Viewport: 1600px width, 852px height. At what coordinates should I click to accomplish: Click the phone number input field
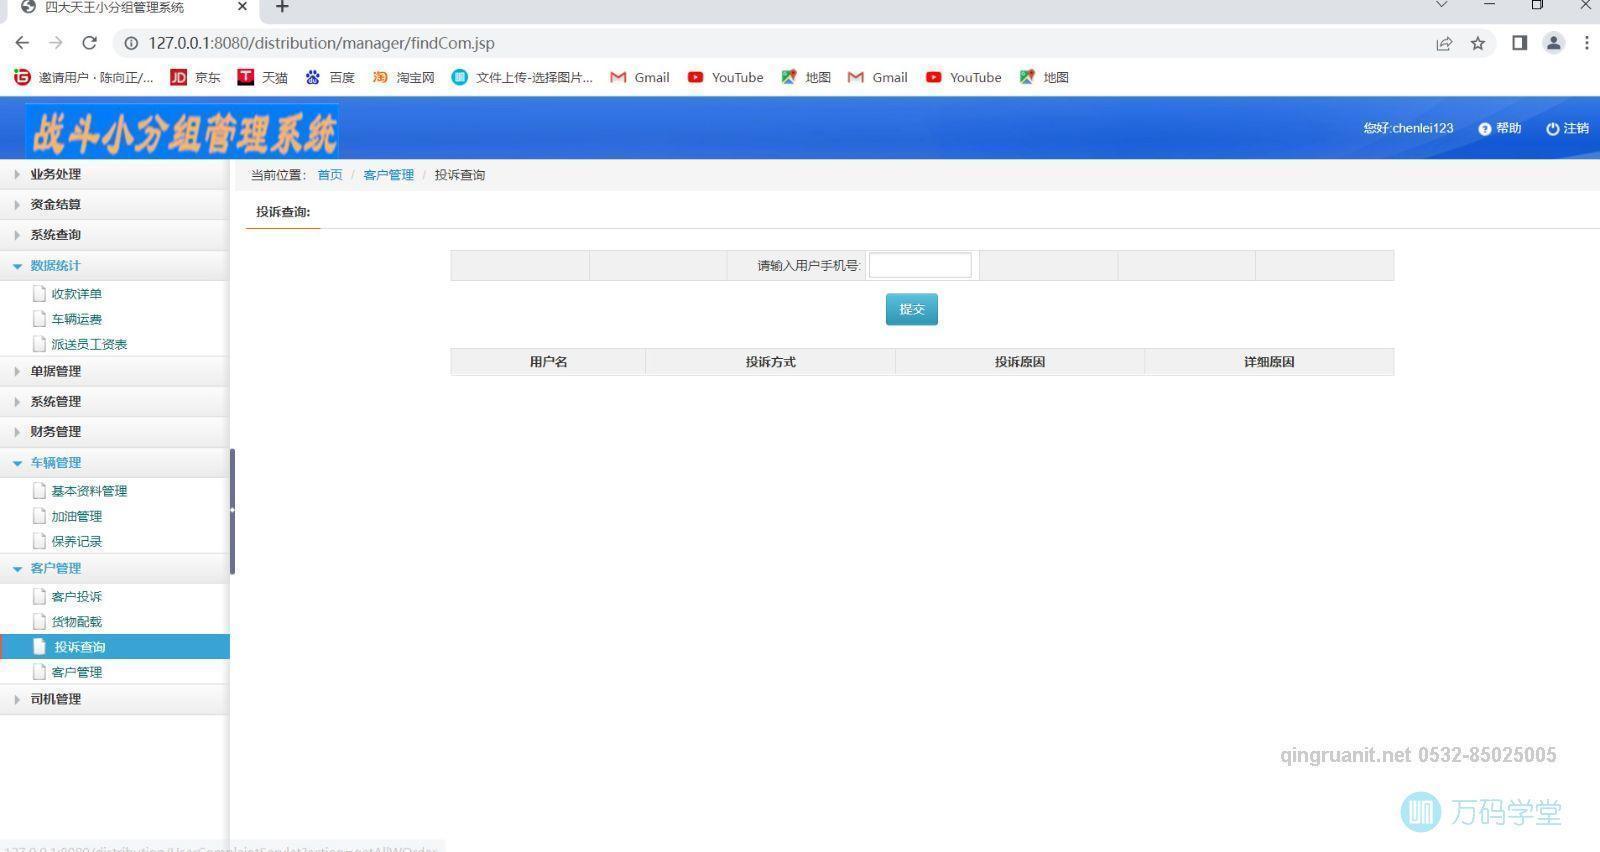[920, 265]
